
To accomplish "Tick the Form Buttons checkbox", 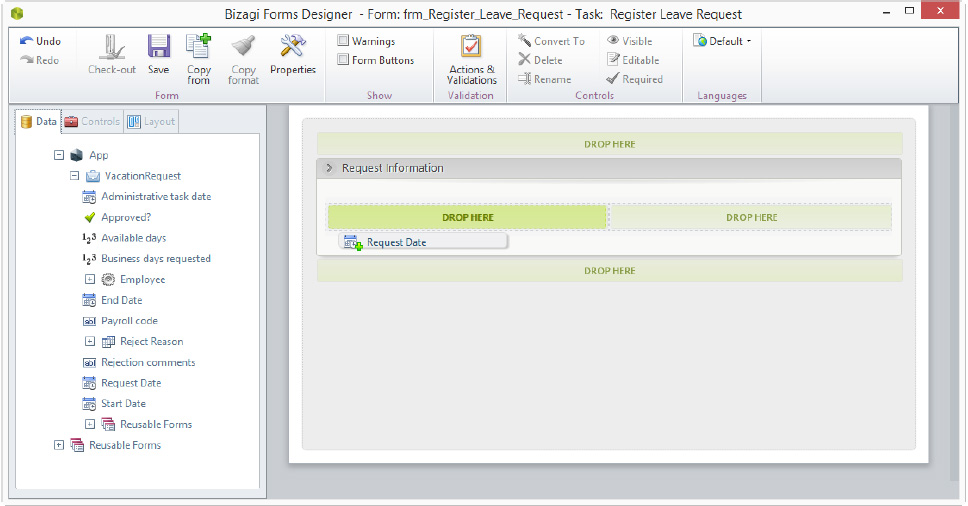I will coord(343,60).
